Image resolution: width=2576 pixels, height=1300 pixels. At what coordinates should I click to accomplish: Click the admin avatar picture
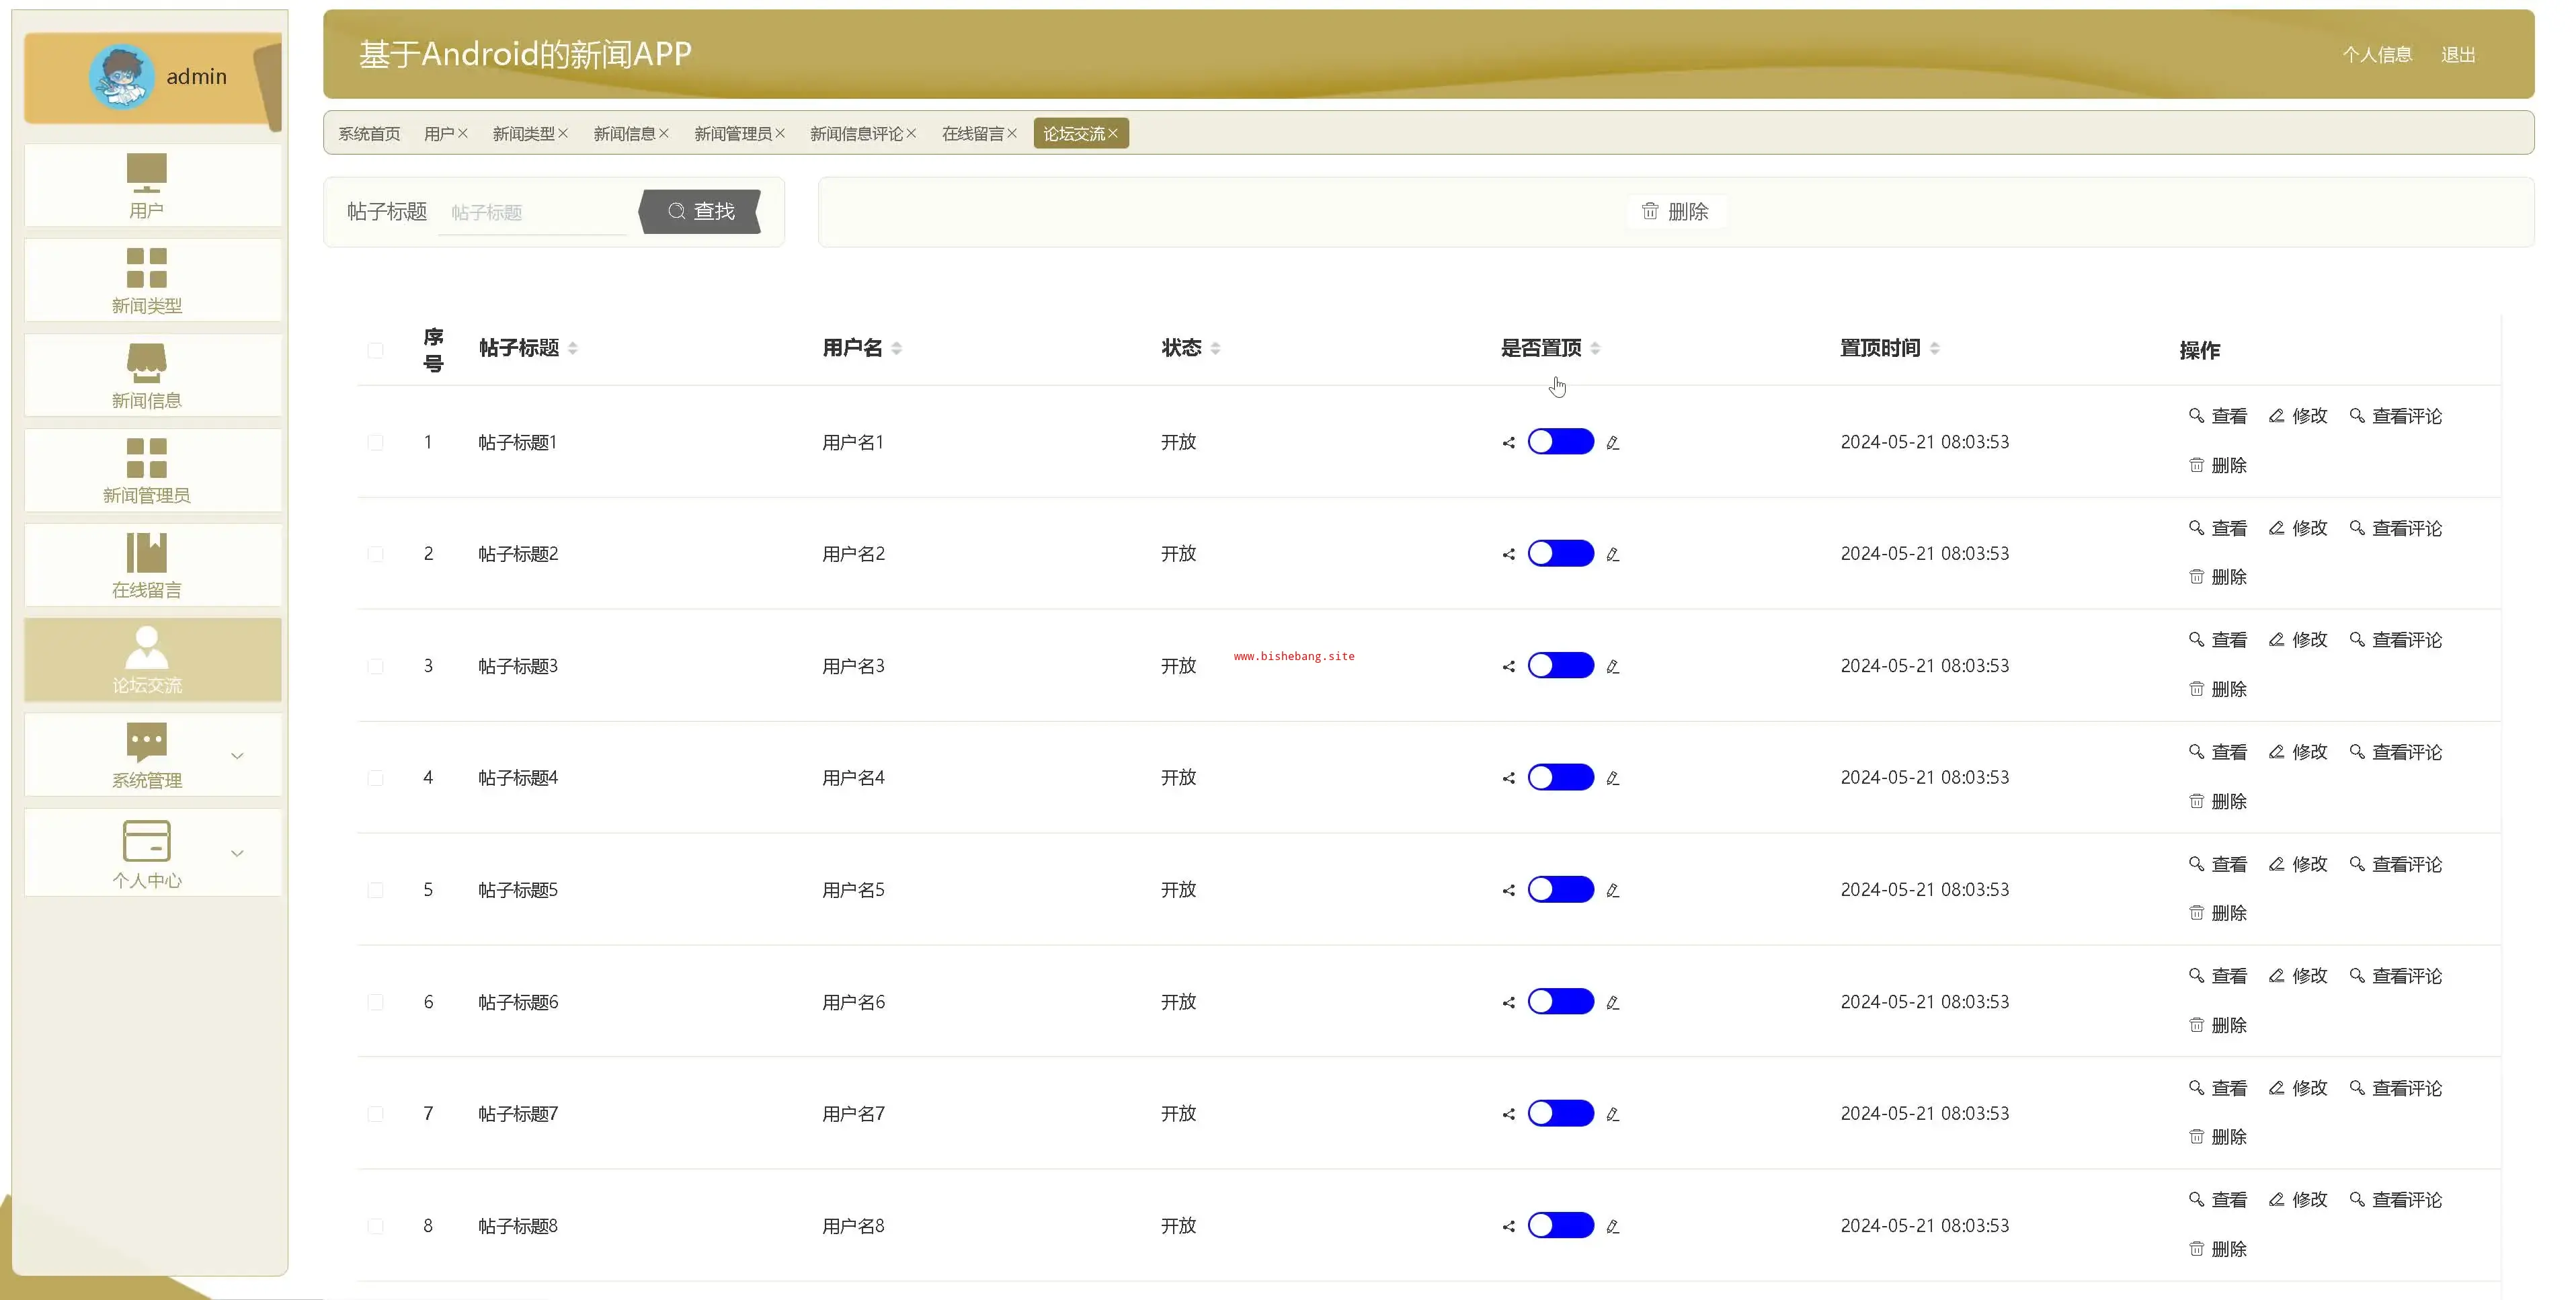[121, 77]
